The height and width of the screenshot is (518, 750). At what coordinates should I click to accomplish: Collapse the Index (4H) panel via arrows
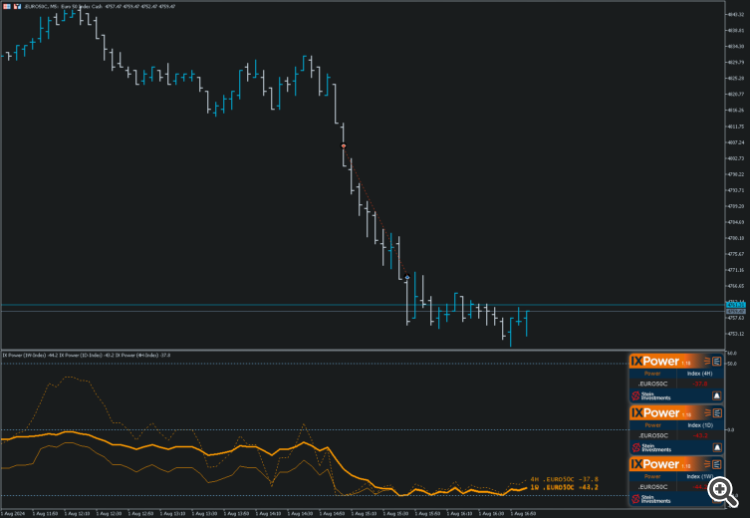(x=707, y=361)
